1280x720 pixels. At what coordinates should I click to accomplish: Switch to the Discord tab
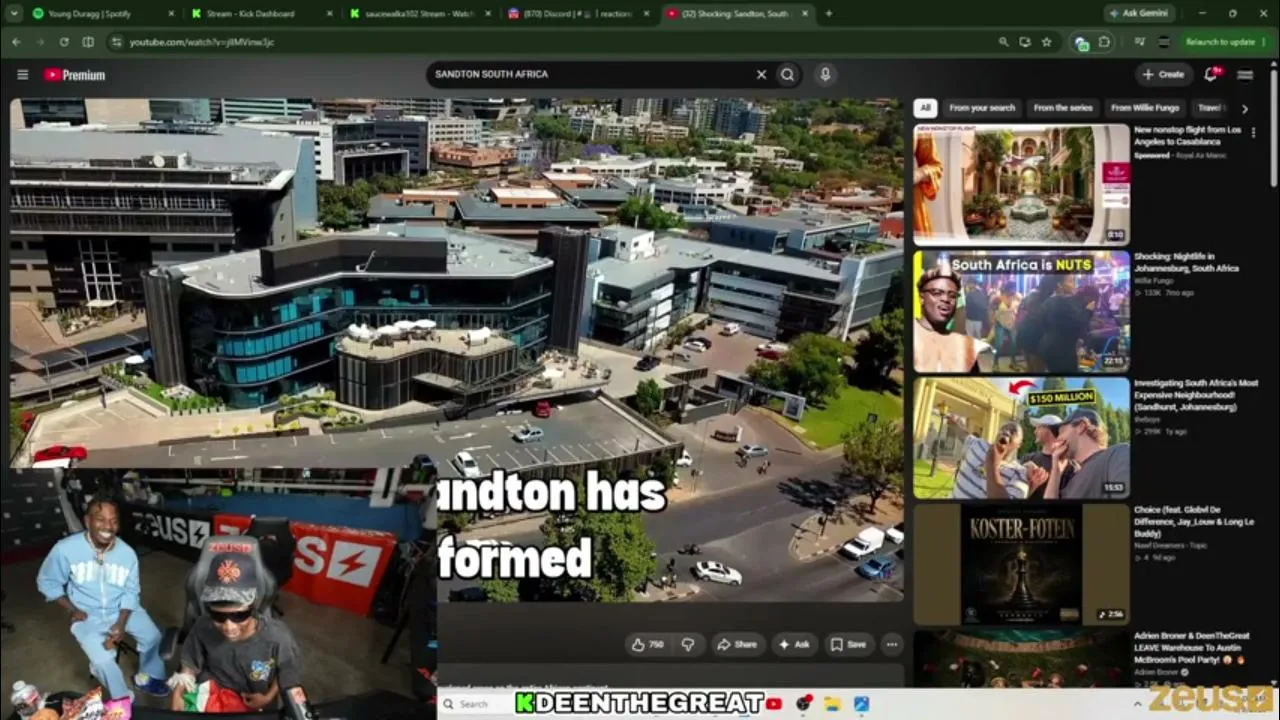coord(580,14)
